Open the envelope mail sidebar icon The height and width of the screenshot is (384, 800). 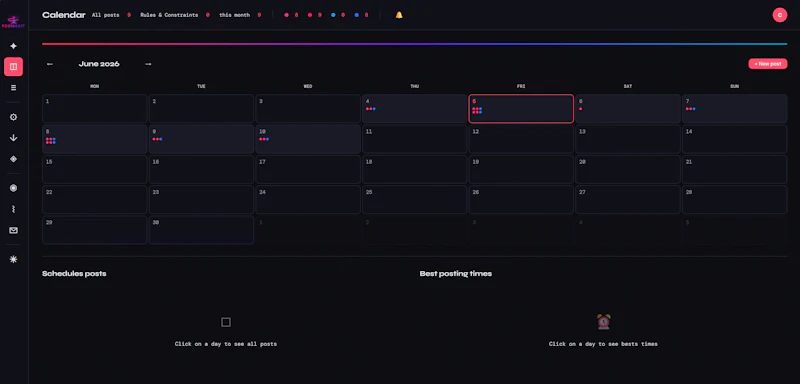pos(13,230)
